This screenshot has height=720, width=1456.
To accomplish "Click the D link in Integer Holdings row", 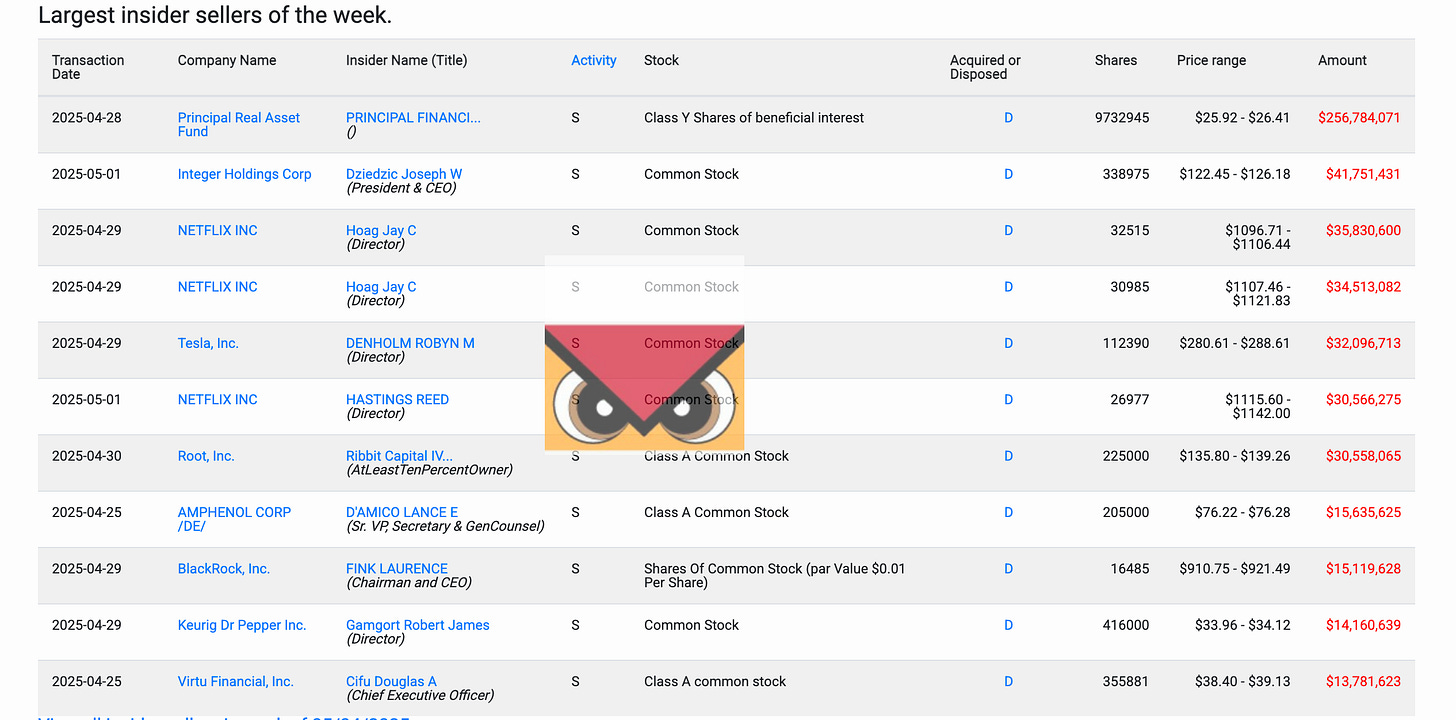I will pos(1008,174).
